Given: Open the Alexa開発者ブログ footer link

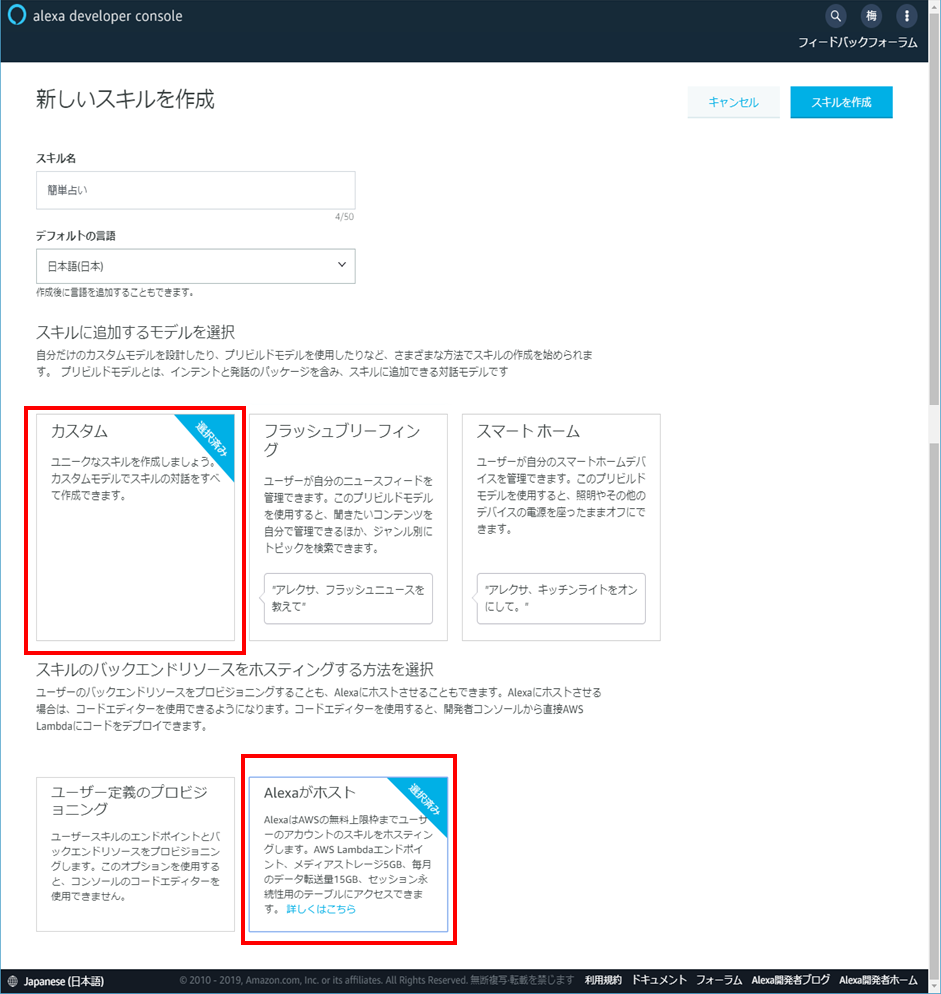Looking at the screenshot, I should pyautogui.click(x=791, y=980).
